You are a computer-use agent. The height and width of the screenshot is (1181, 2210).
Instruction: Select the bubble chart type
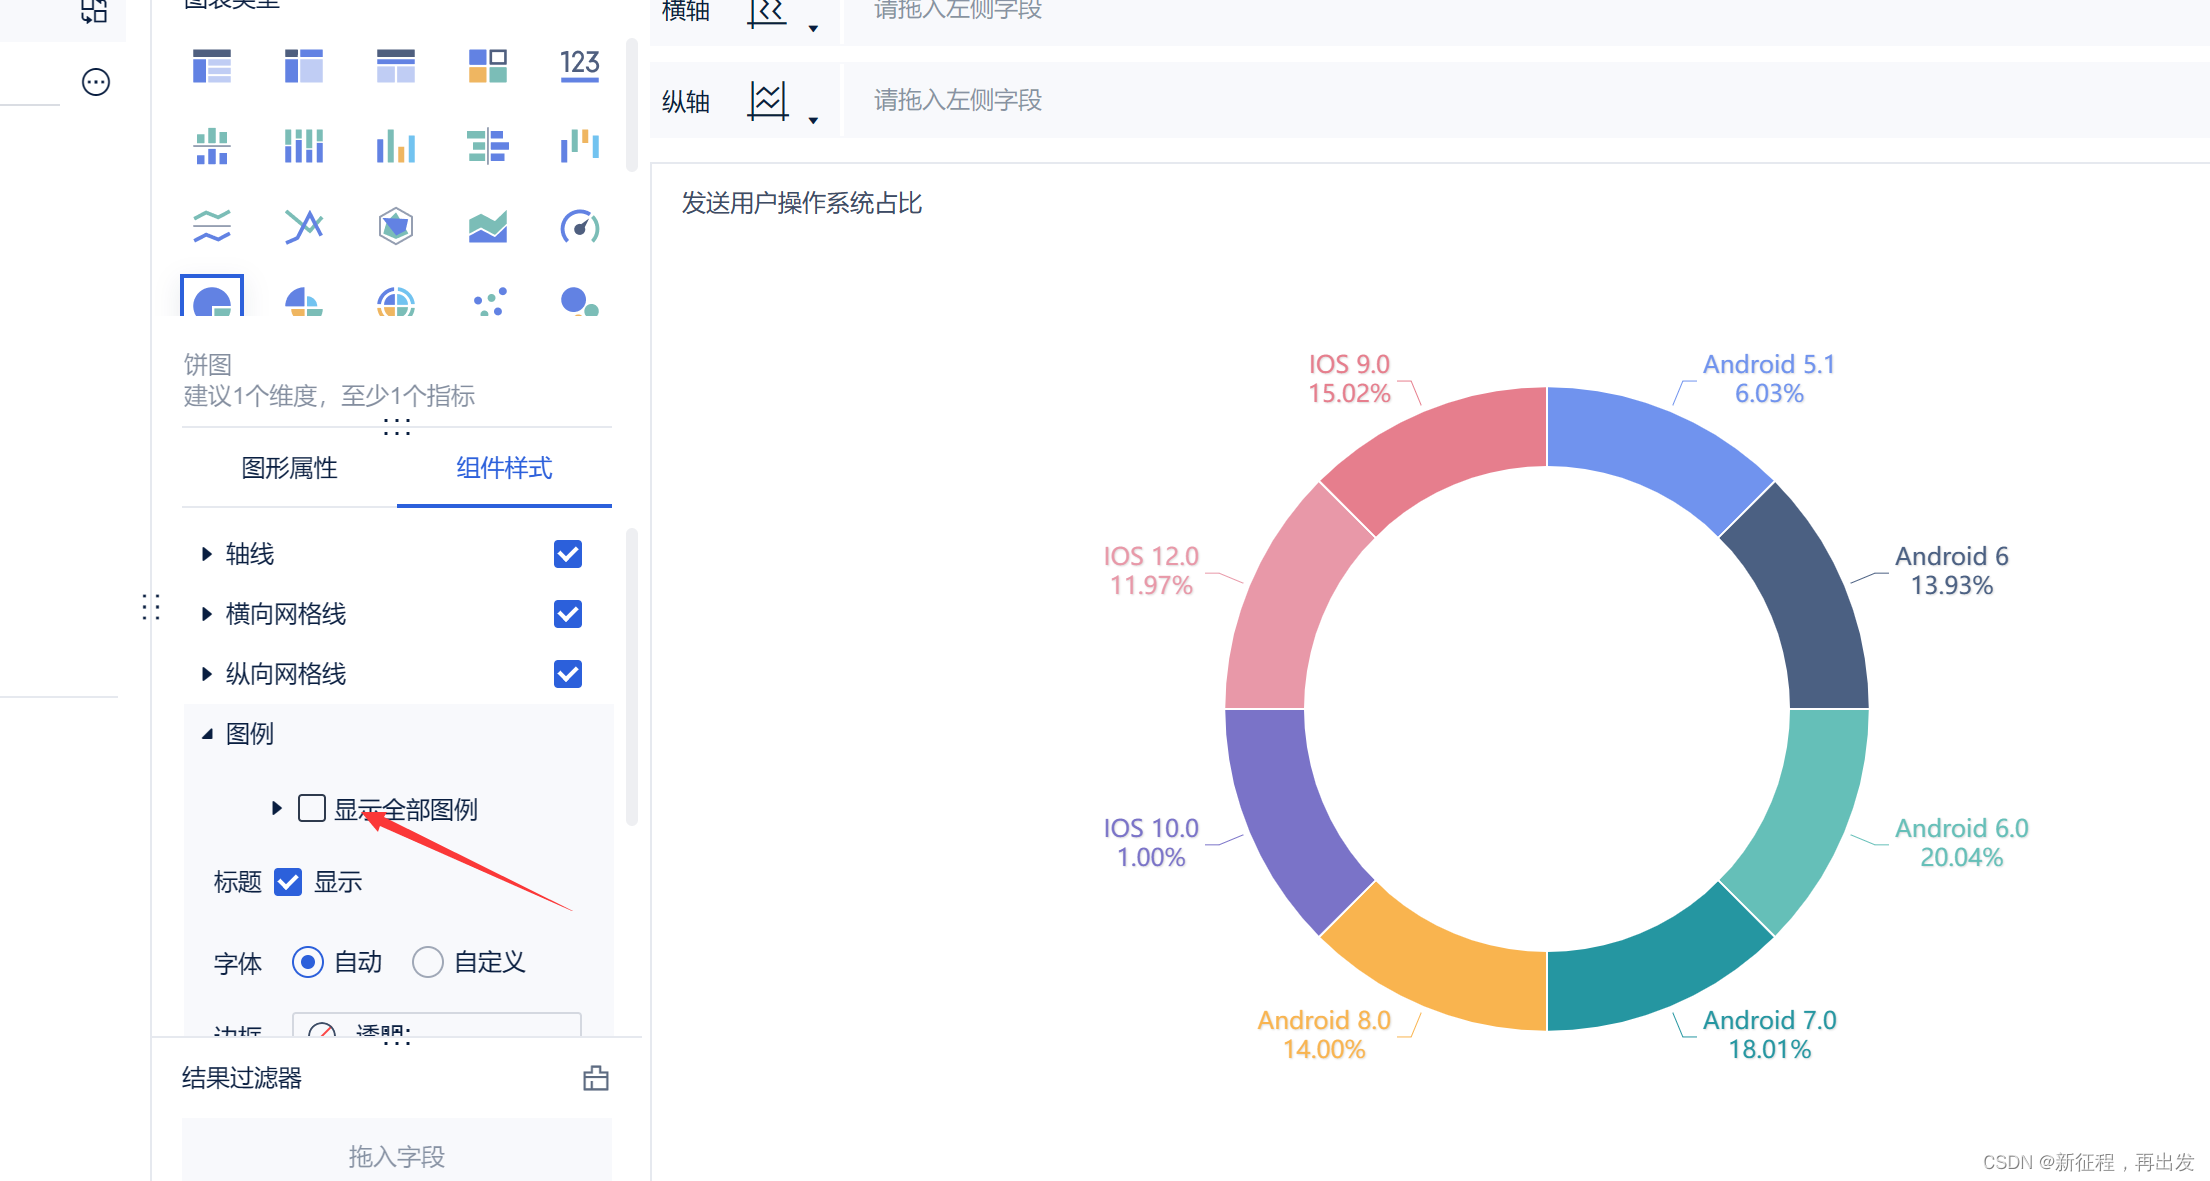580,300
